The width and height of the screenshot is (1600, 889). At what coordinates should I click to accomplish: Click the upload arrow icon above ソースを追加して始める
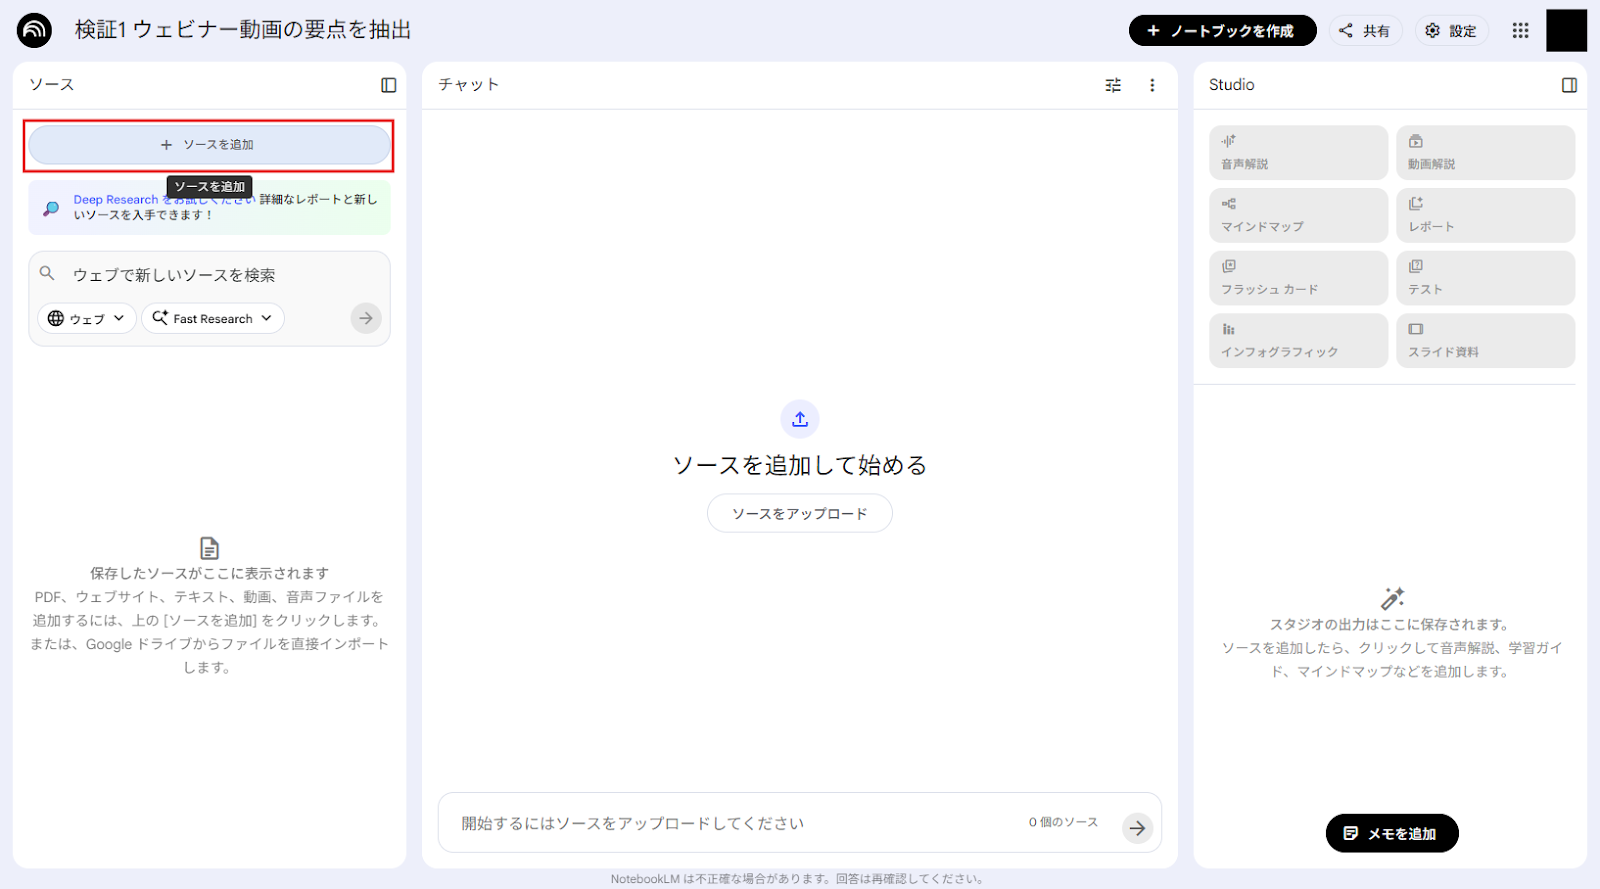800,419
